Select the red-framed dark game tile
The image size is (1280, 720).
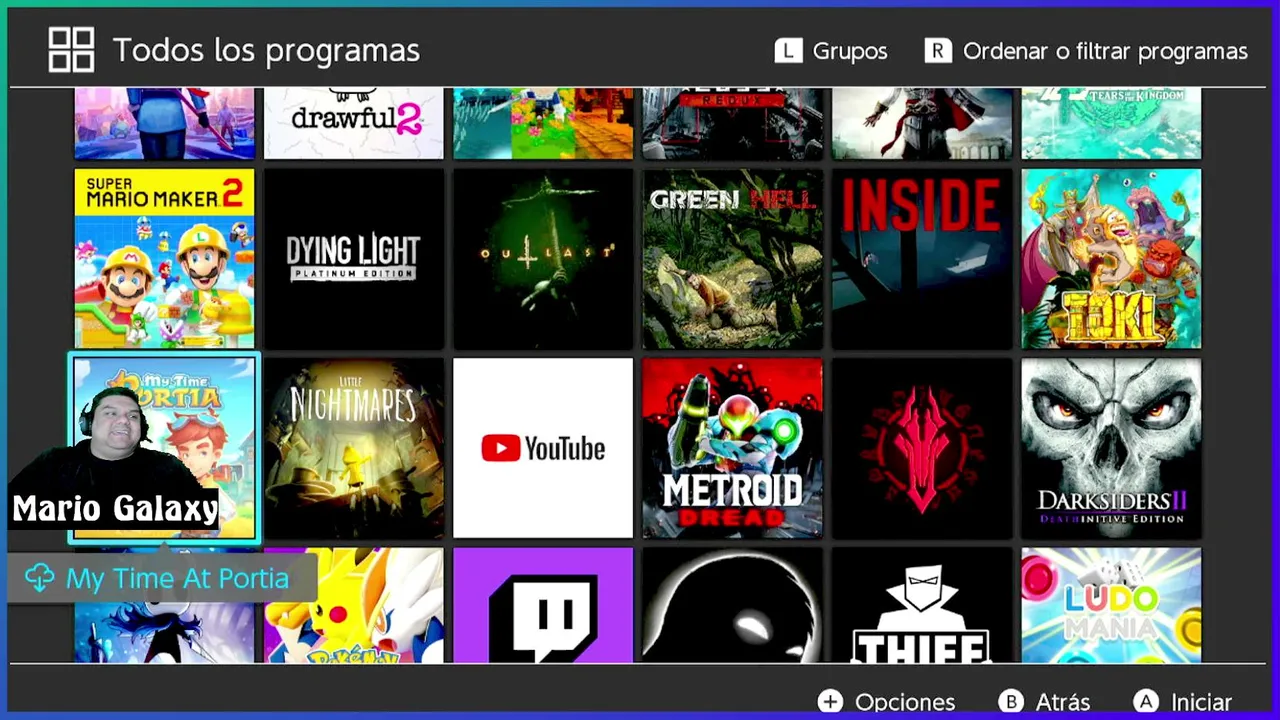point(732,123)
